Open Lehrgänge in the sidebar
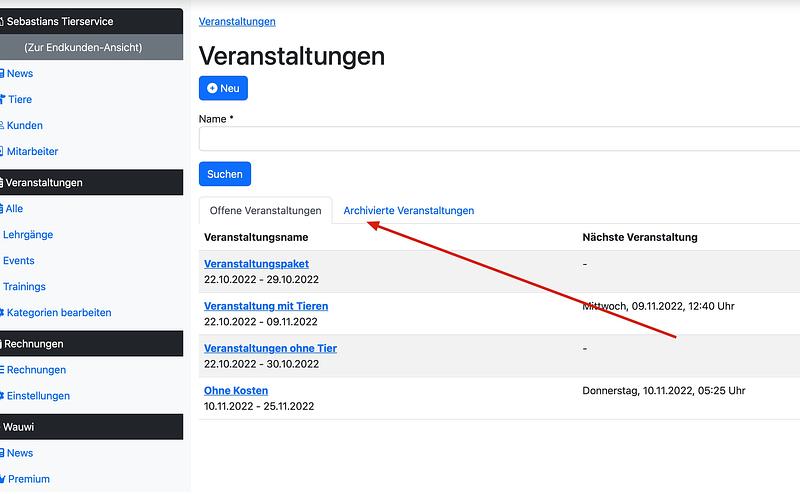This screenshot has height=494, width=800. 28,235
